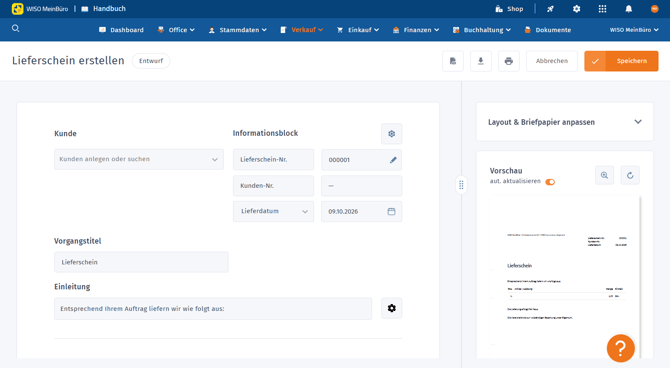Image resolution: width=670 pixels, height=368 pixels.
Task: Open the Office menu
Action: point(176,30)
